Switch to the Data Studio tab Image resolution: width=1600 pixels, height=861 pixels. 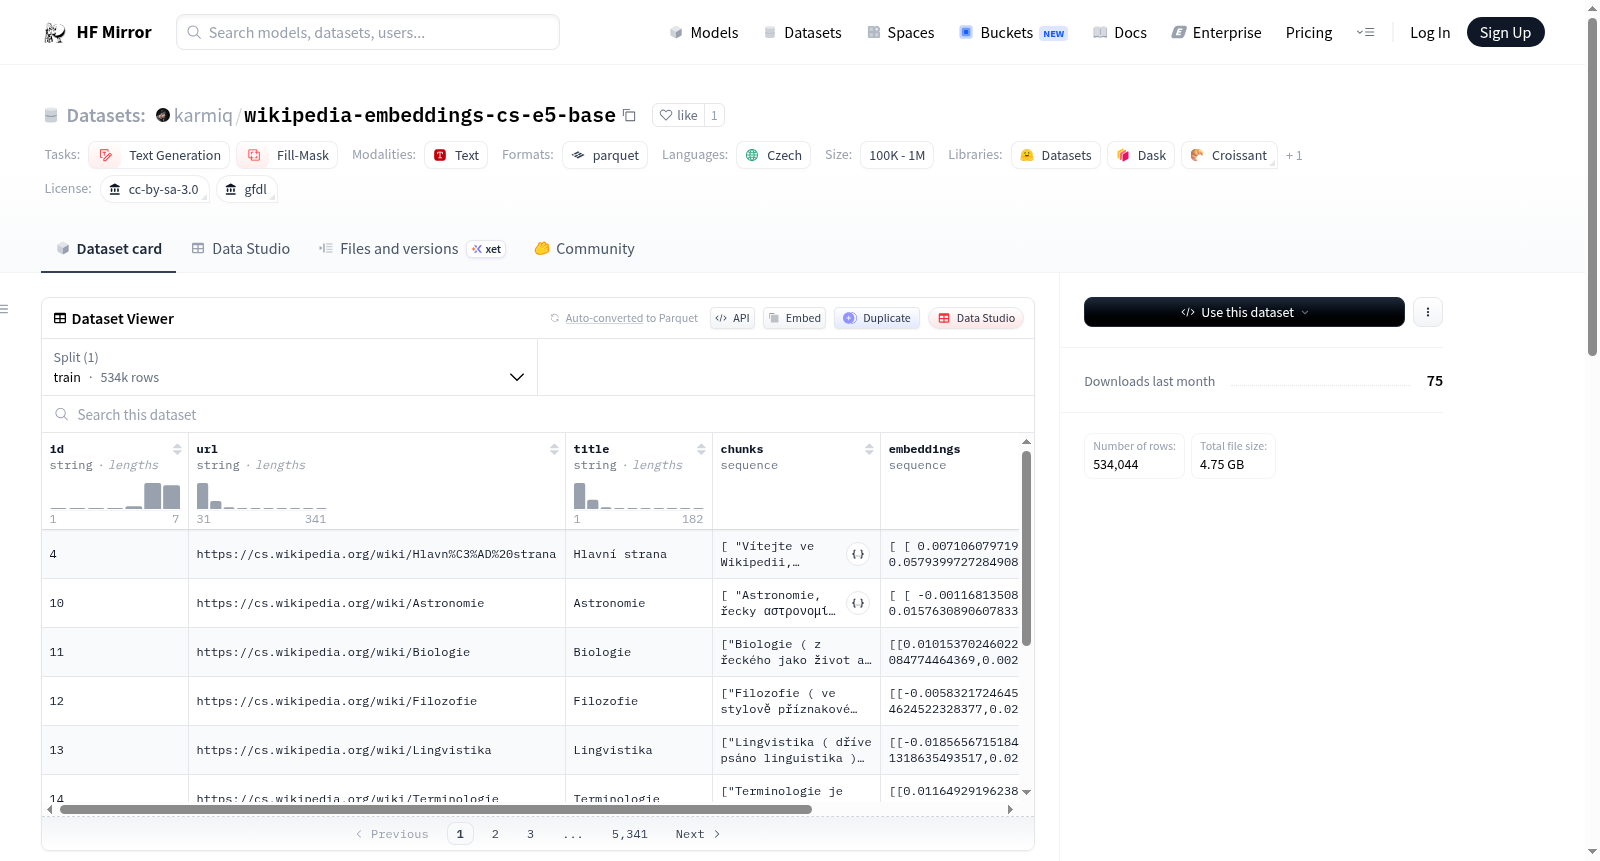click(x=241, y=249)
